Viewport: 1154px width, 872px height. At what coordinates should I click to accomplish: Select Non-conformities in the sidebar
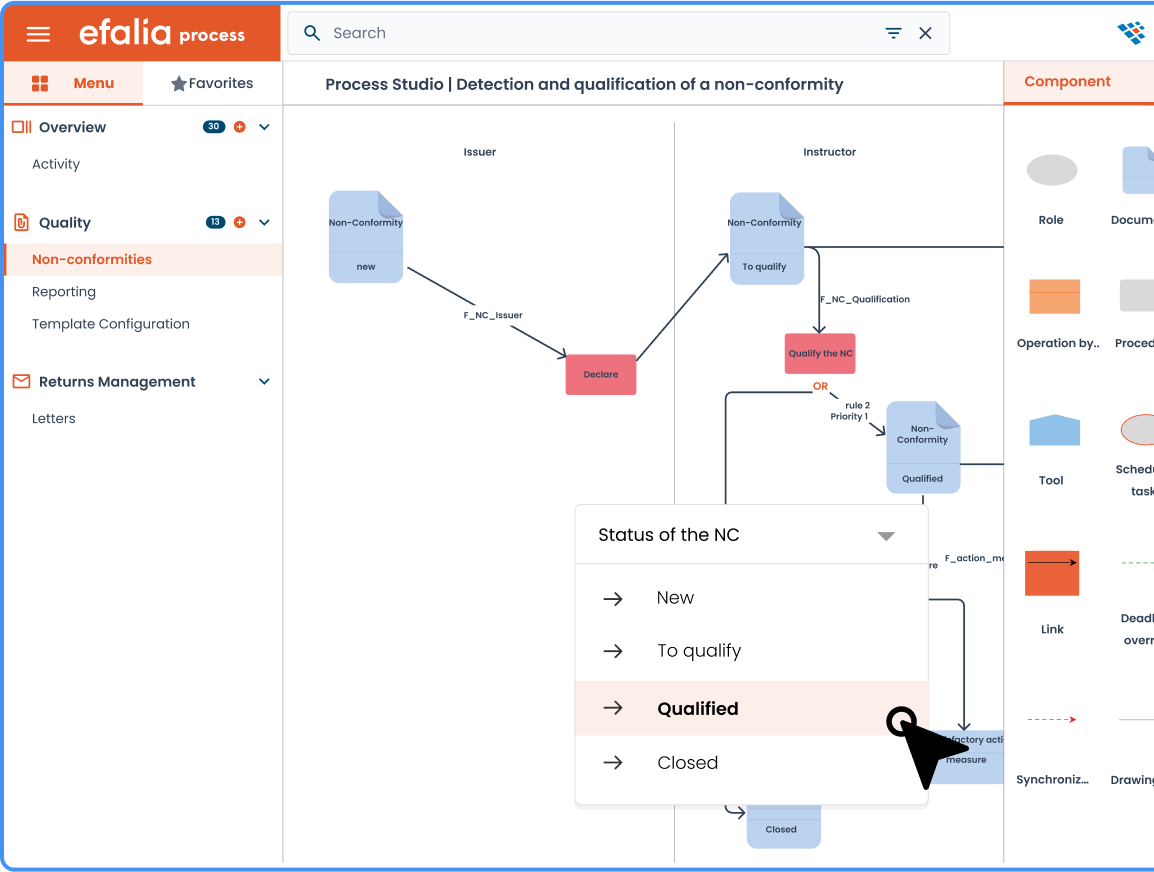pyautogui.click(x=144, y=259)
